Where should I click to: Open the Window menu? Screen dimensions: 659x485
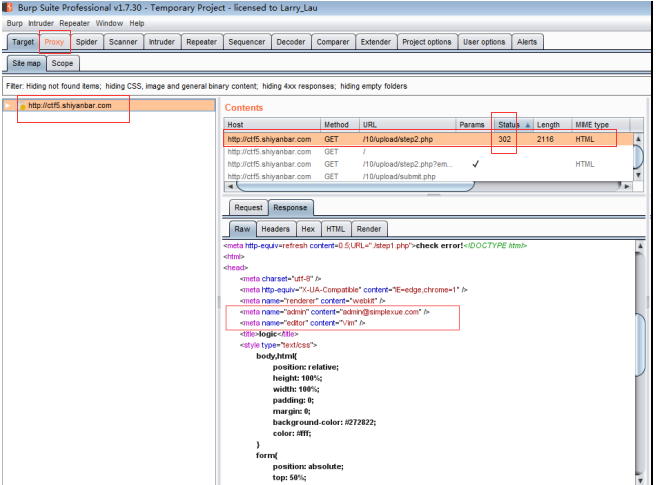(x=109, y=23)
